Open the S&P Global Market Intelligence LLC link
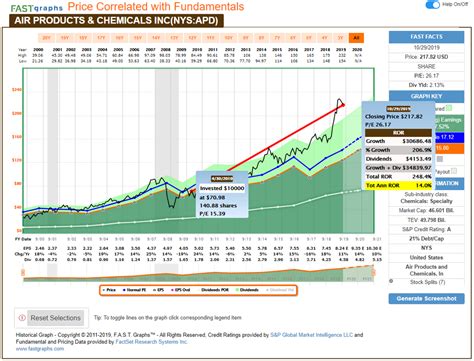 (311, 335)
